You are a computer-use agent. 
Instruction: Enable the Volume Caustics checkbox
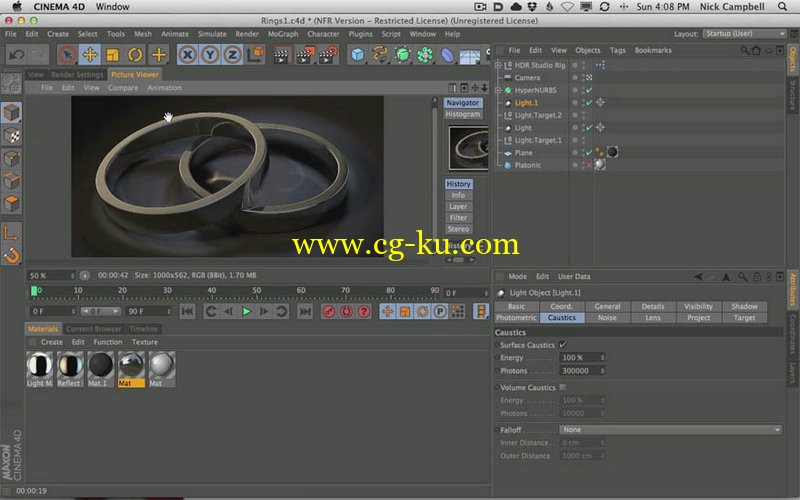[562, 387]
